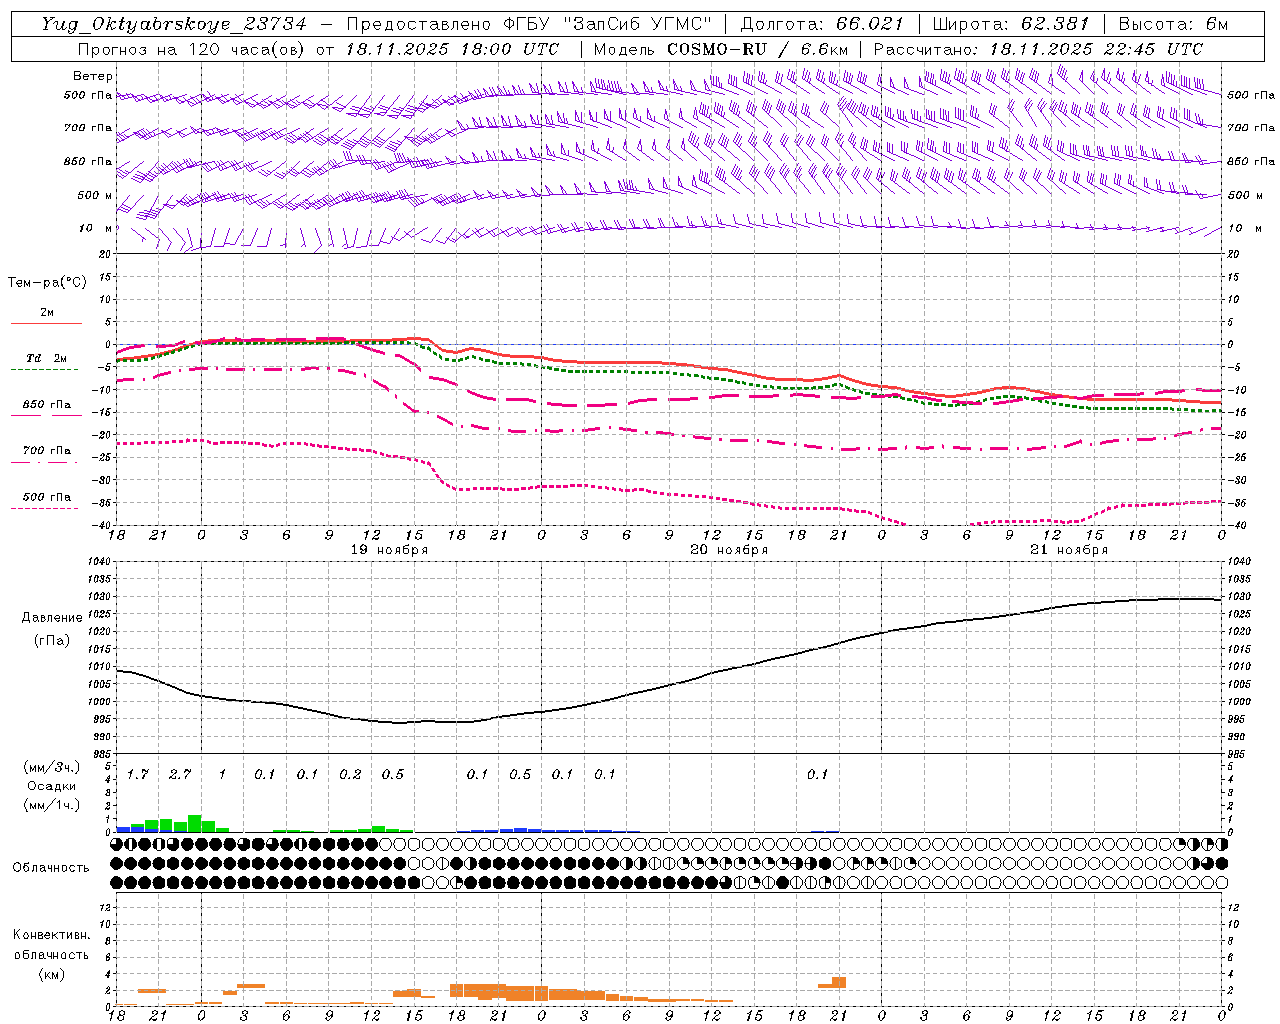Select the 'Высота: 6м' elevation text

coord(1173,24)
